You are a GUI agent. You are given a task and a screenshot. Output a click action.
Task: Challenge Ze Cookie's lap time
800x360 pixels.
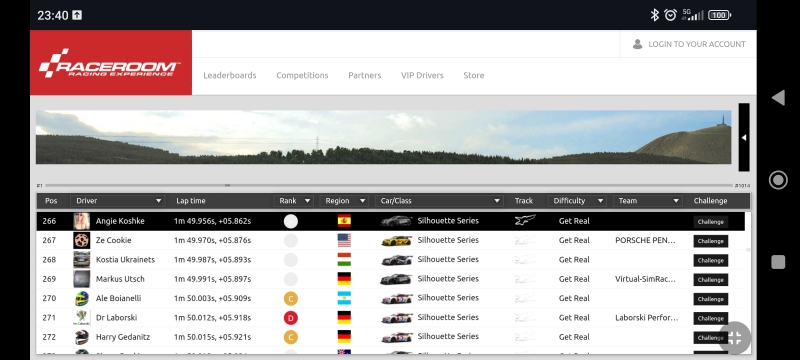pyautogui.click(x=710, y=241)
